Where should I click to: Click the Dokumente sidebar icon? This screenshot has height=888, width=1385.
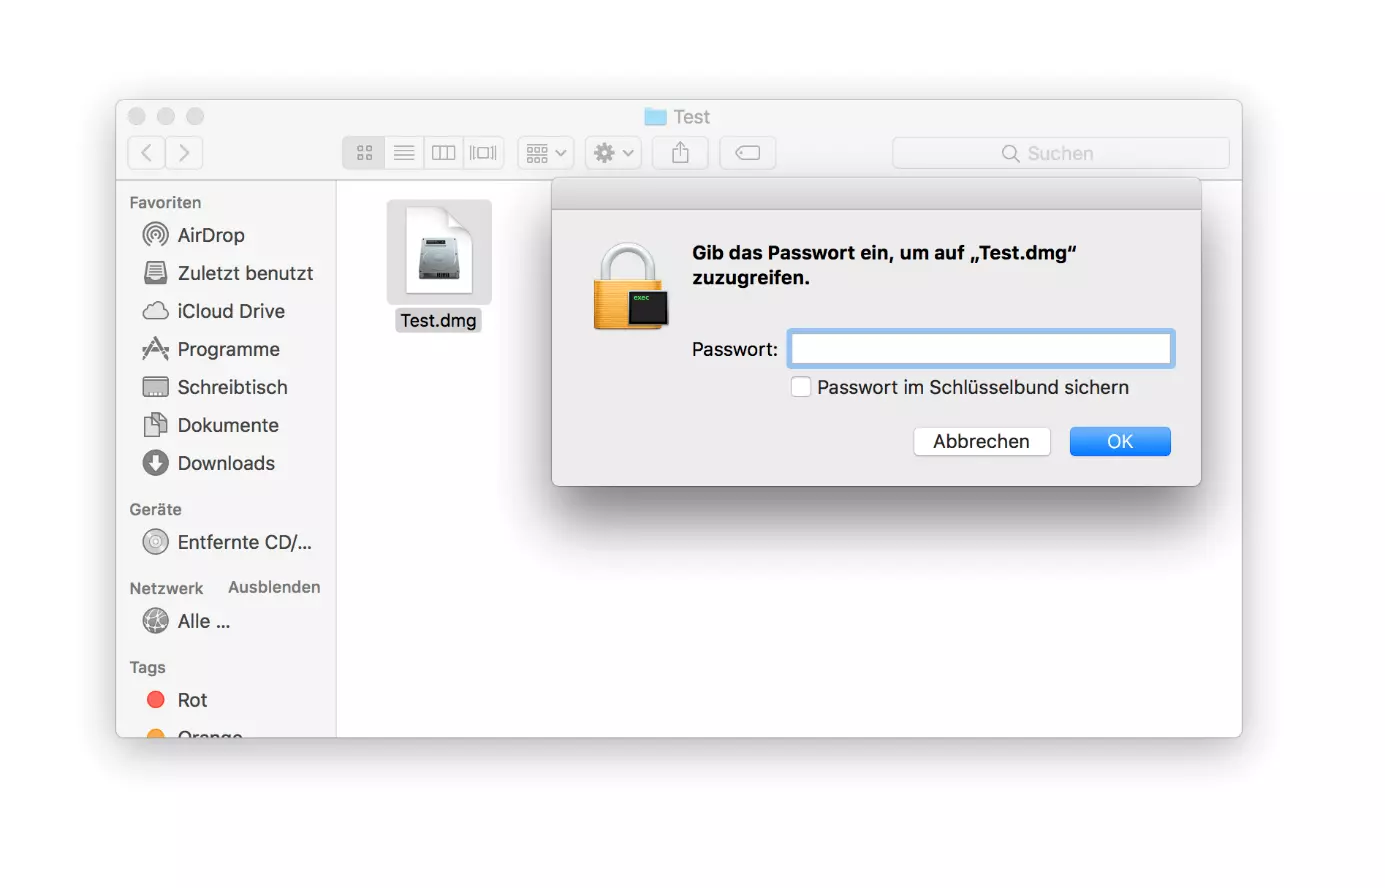tap(155, 425)
